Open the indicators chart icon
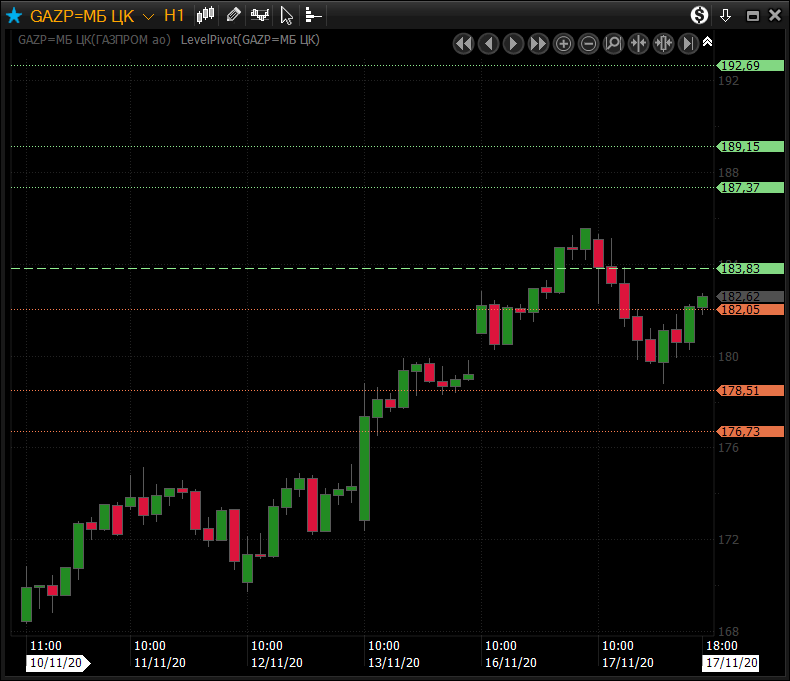 pos(260,15)
